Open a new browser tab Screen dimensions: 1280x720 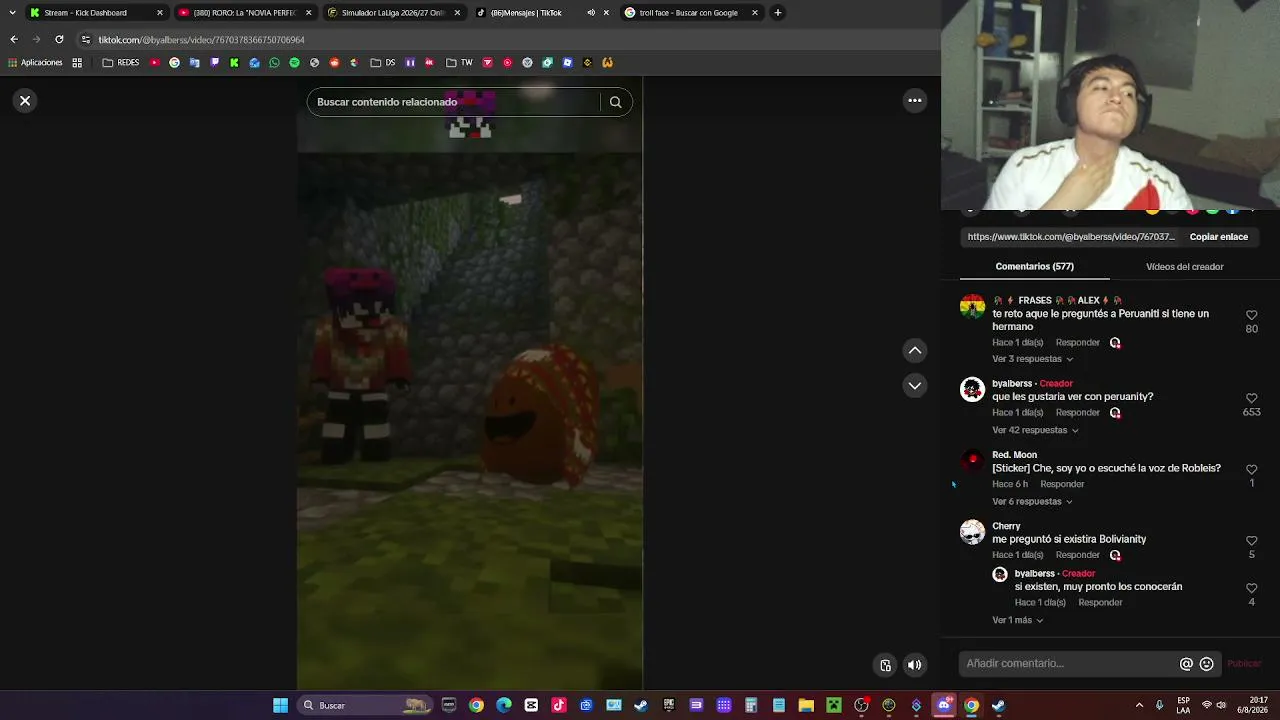tap(778, 13)
